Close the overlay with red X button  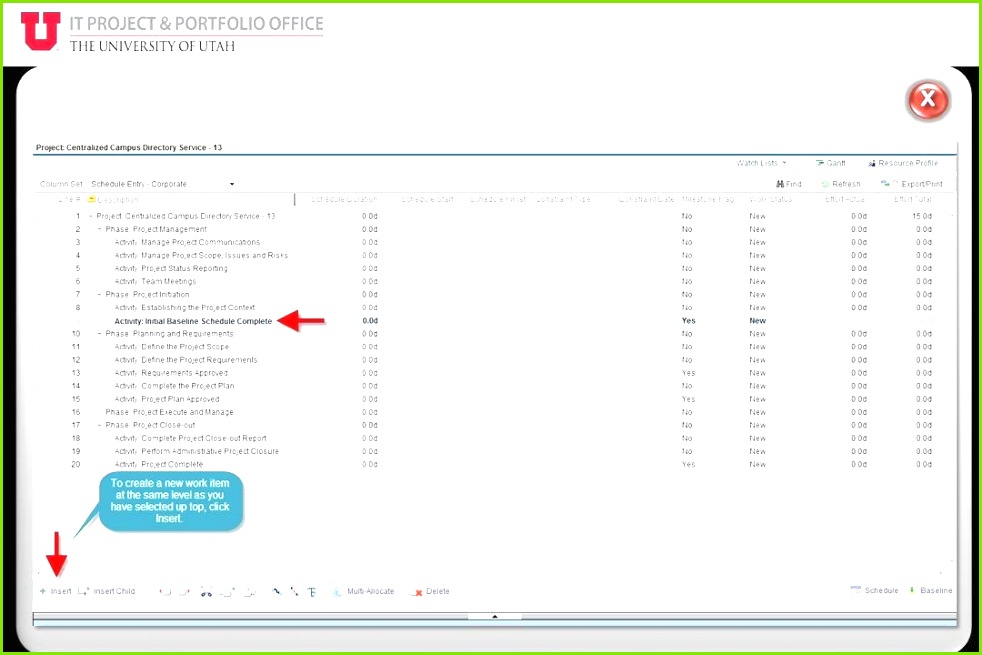coord(927,100)
